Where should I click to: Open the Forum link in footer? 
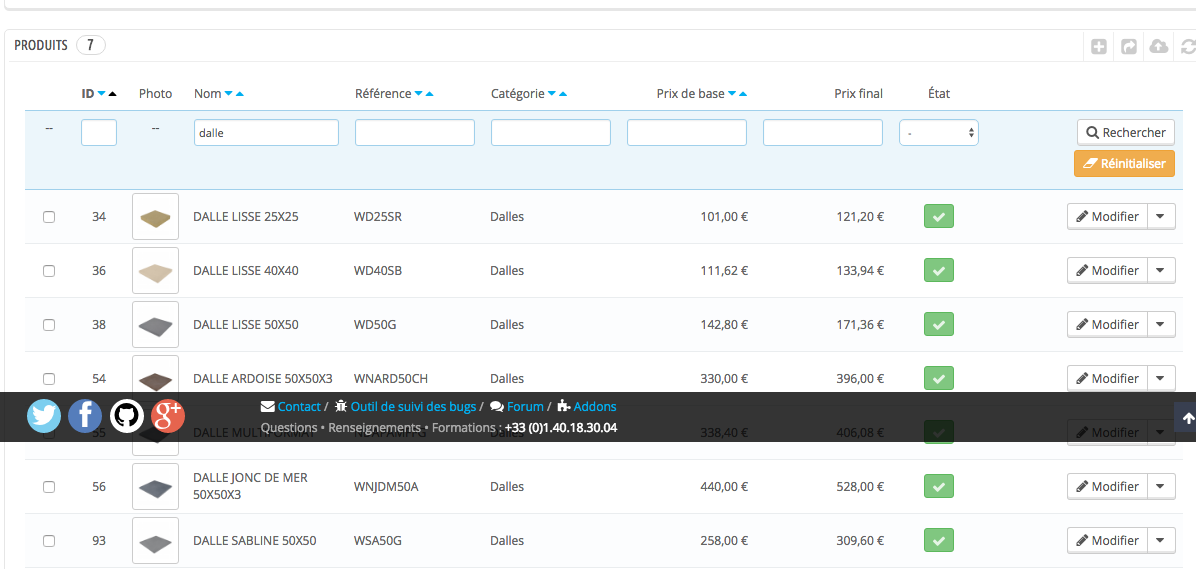pos(526,407)
